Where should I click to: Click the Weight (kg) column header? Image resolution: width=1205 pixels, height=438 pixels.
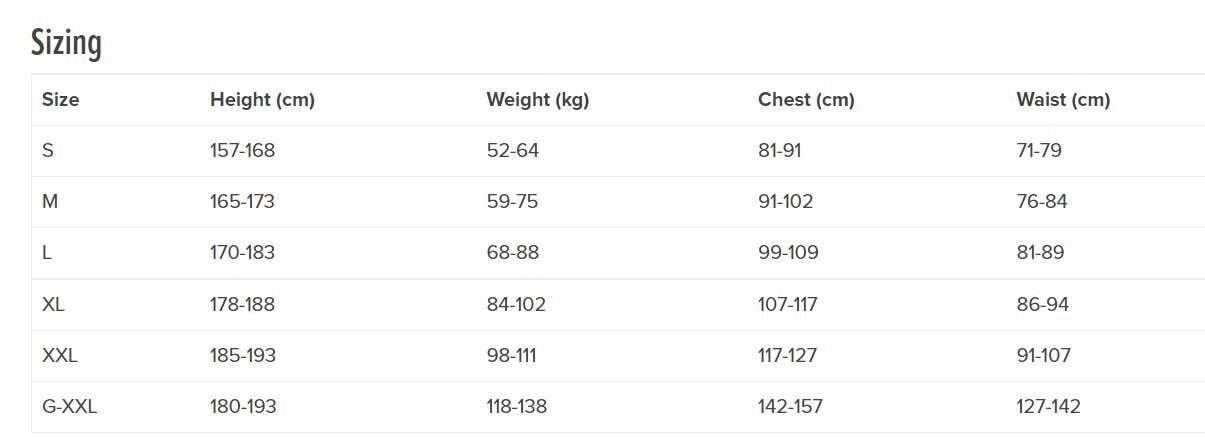[538, 100]
